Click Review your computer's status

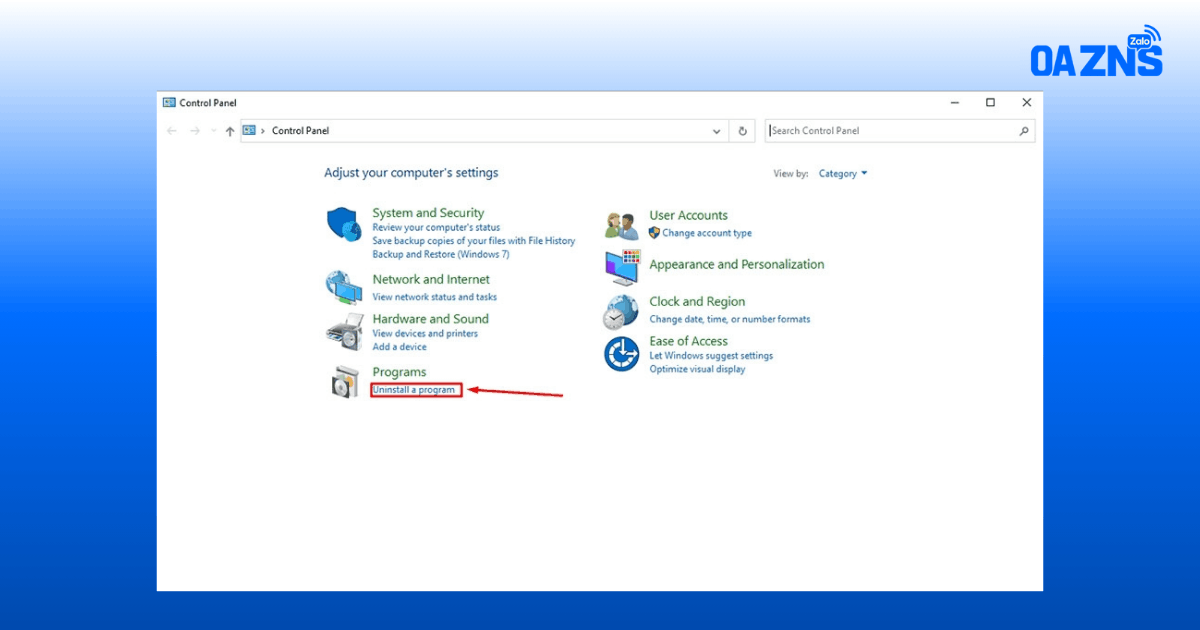coord(436,228)
